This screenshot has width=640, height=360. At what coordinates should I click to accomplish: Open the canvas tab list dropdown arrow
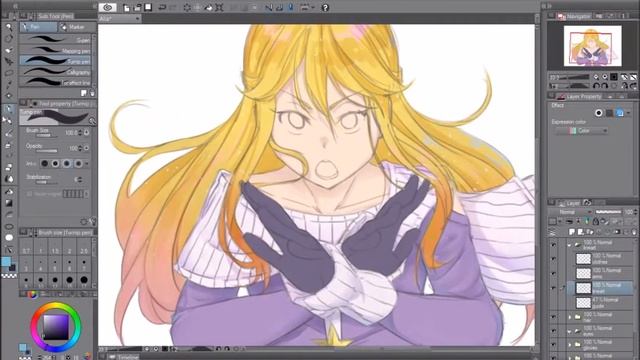[x=137, y=18]
